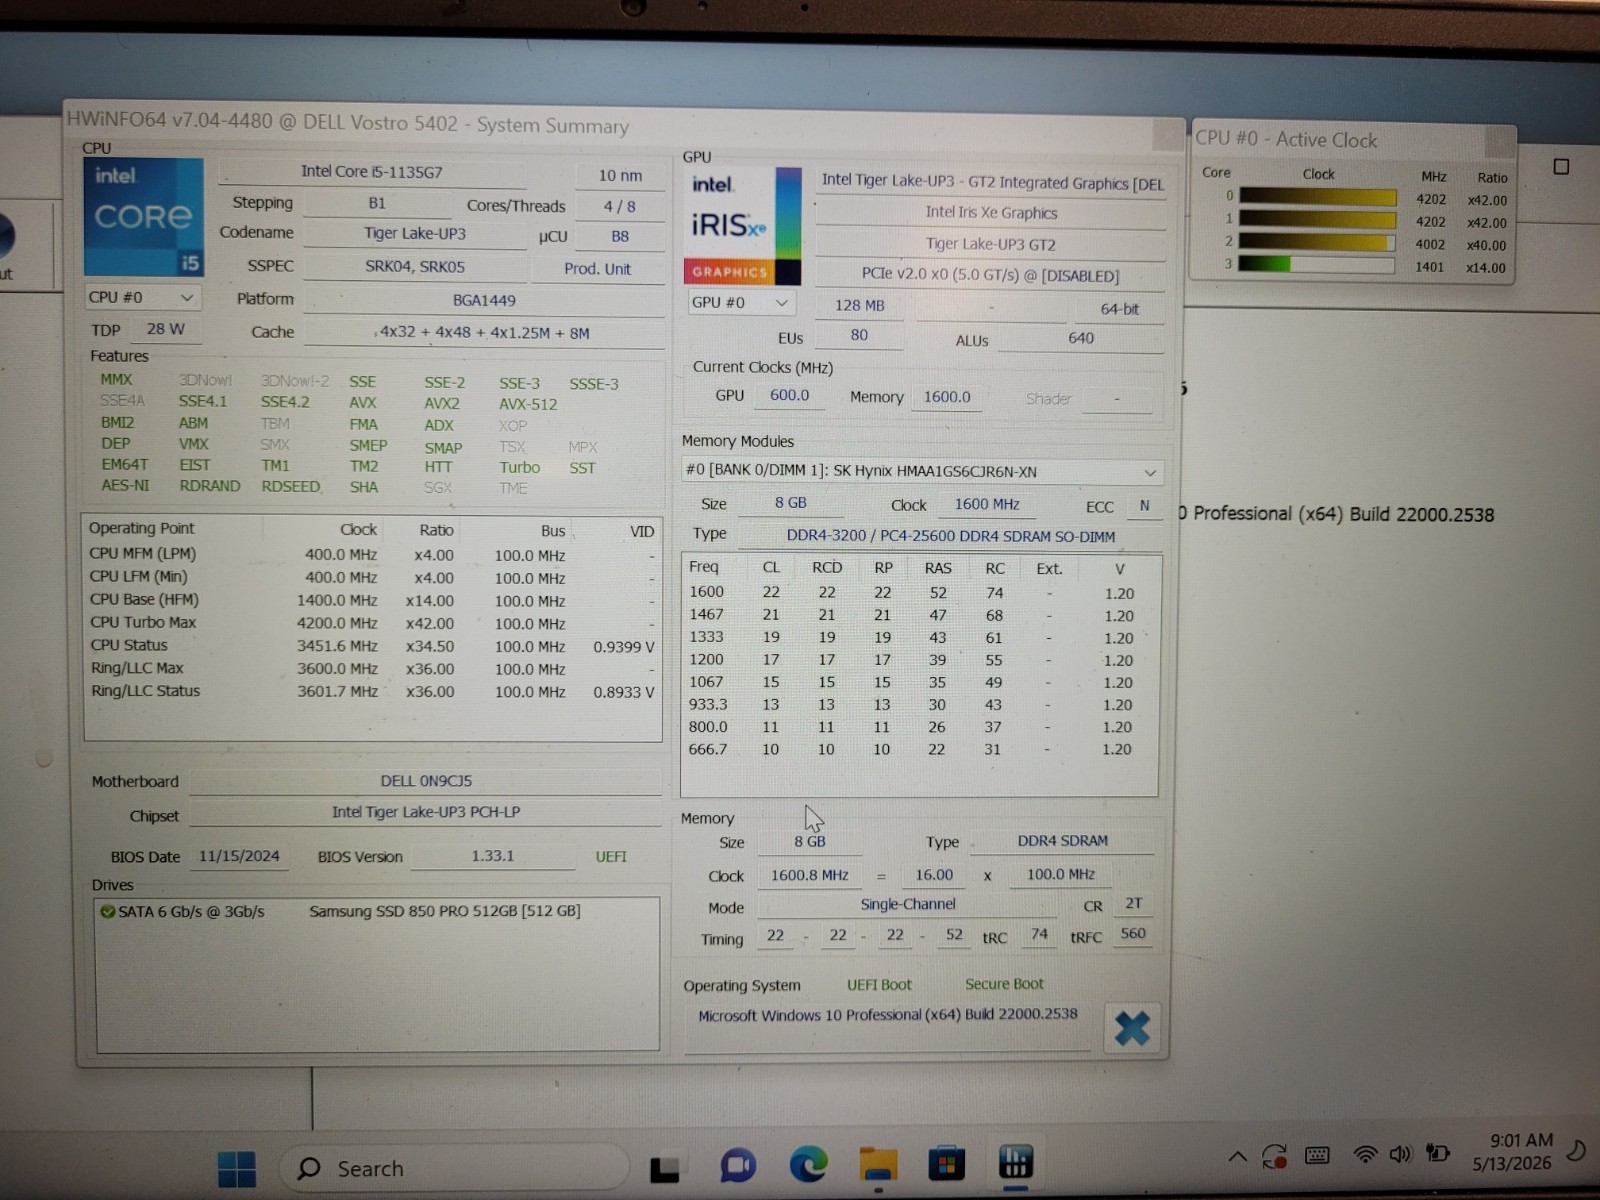
Task: Click the BIOS Version 1.33.1 field
Action: click(x=493, y=857)
